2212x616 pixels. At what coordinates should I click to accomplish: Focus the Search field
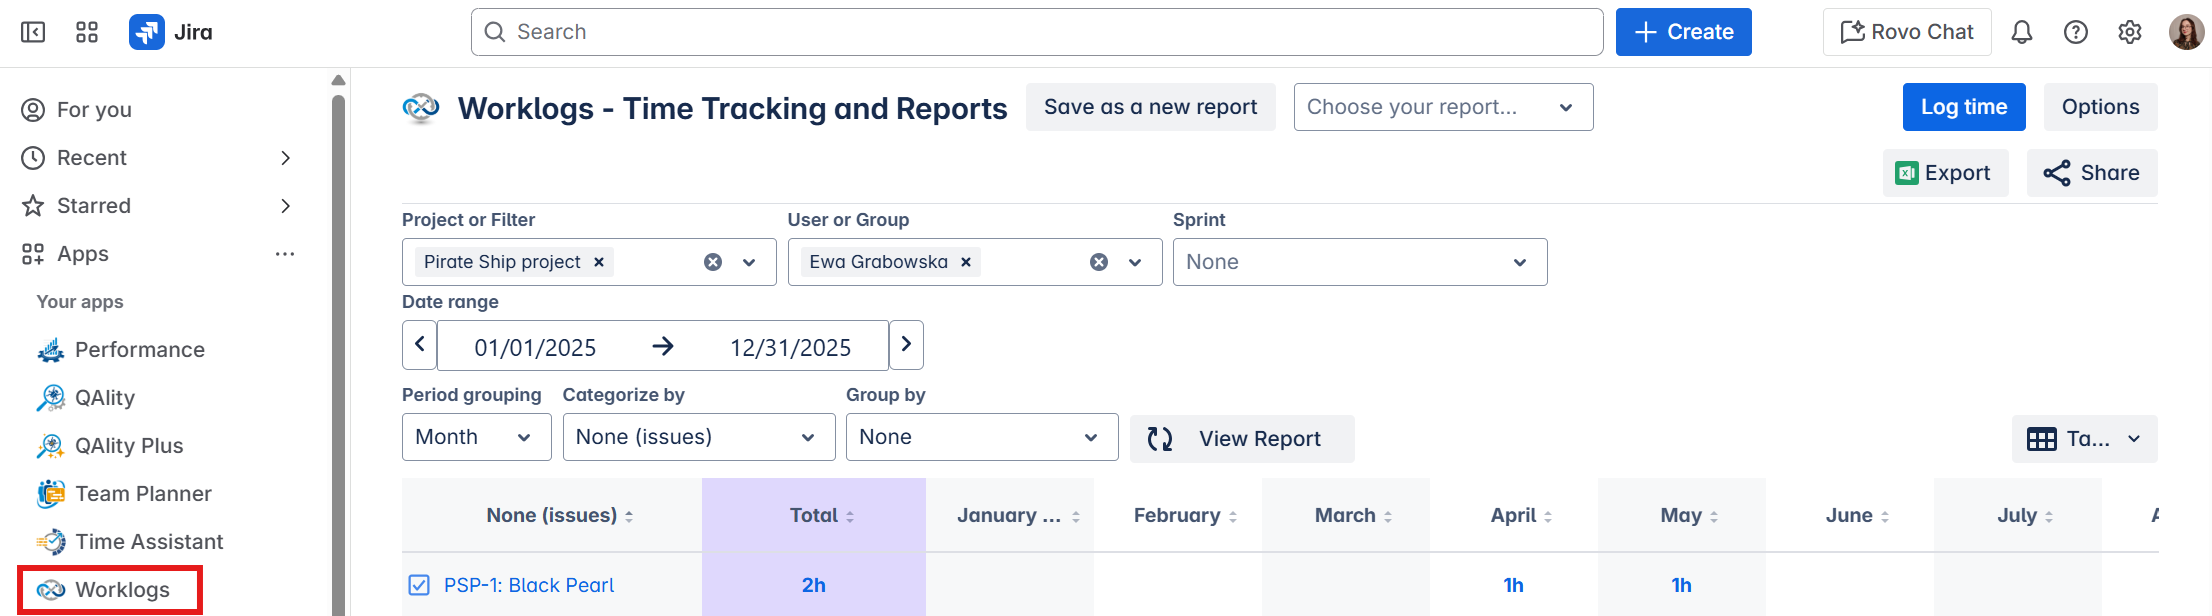(x=1037, y=32)
